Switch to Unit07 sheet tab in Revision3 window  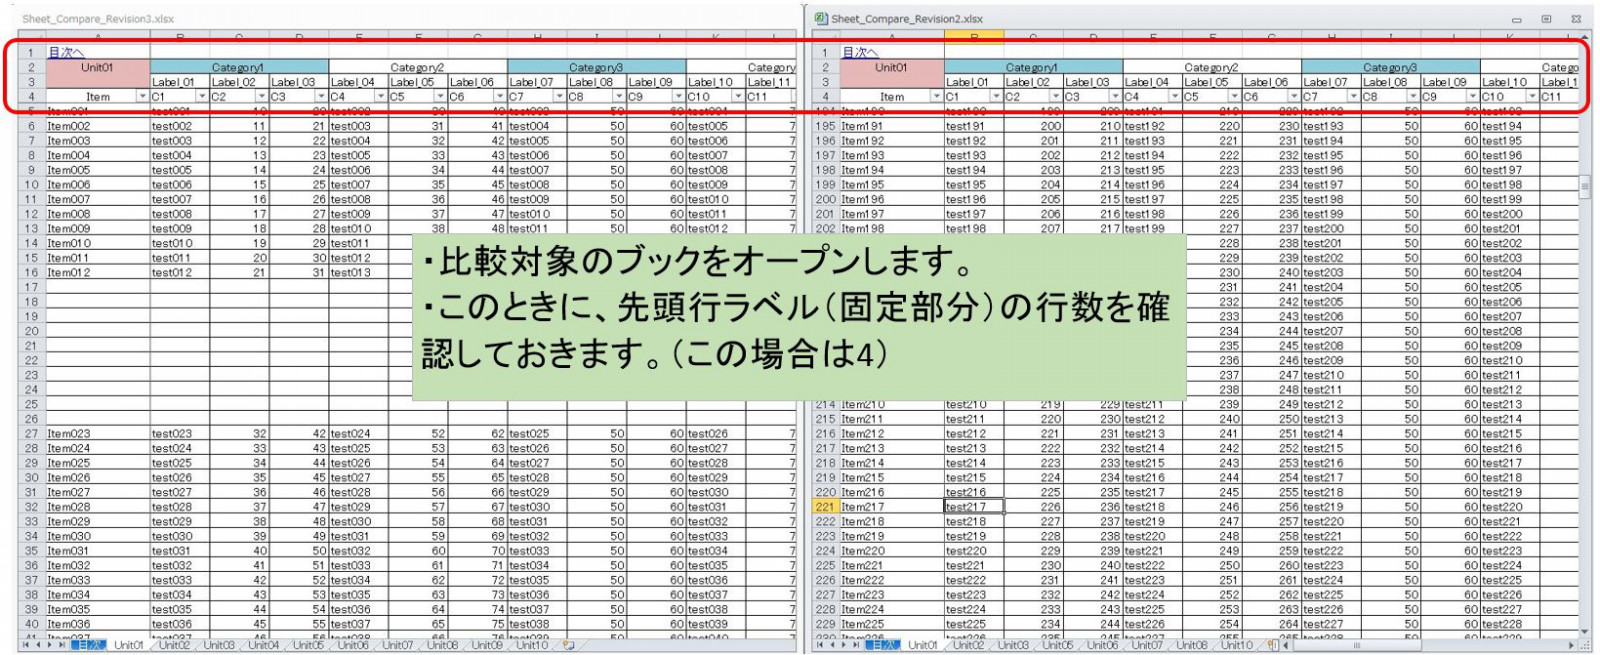(x=397, y=646)
